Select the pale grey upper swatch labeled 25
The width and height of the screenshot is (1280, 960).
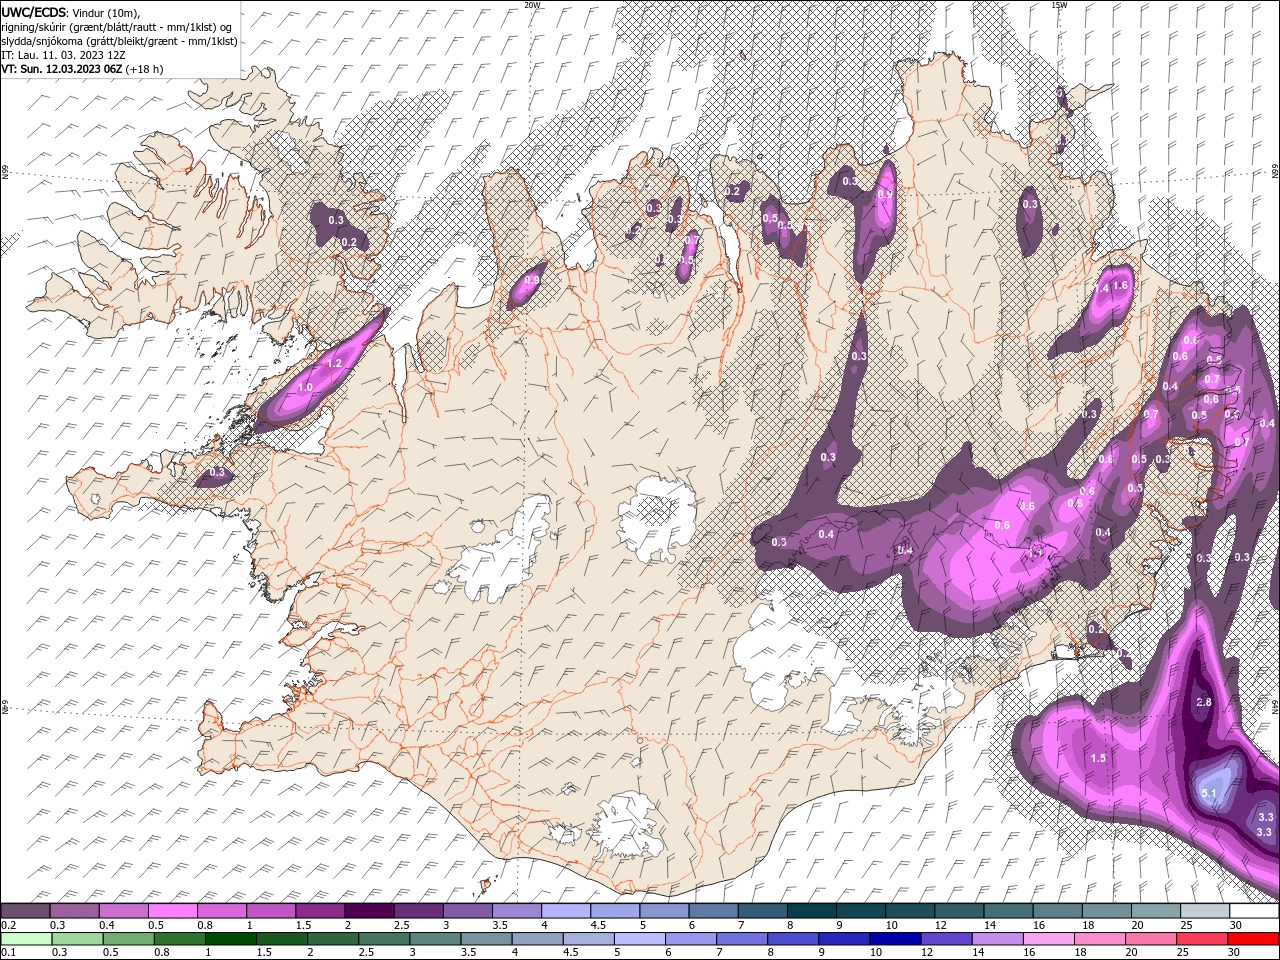pos(1205,911)
